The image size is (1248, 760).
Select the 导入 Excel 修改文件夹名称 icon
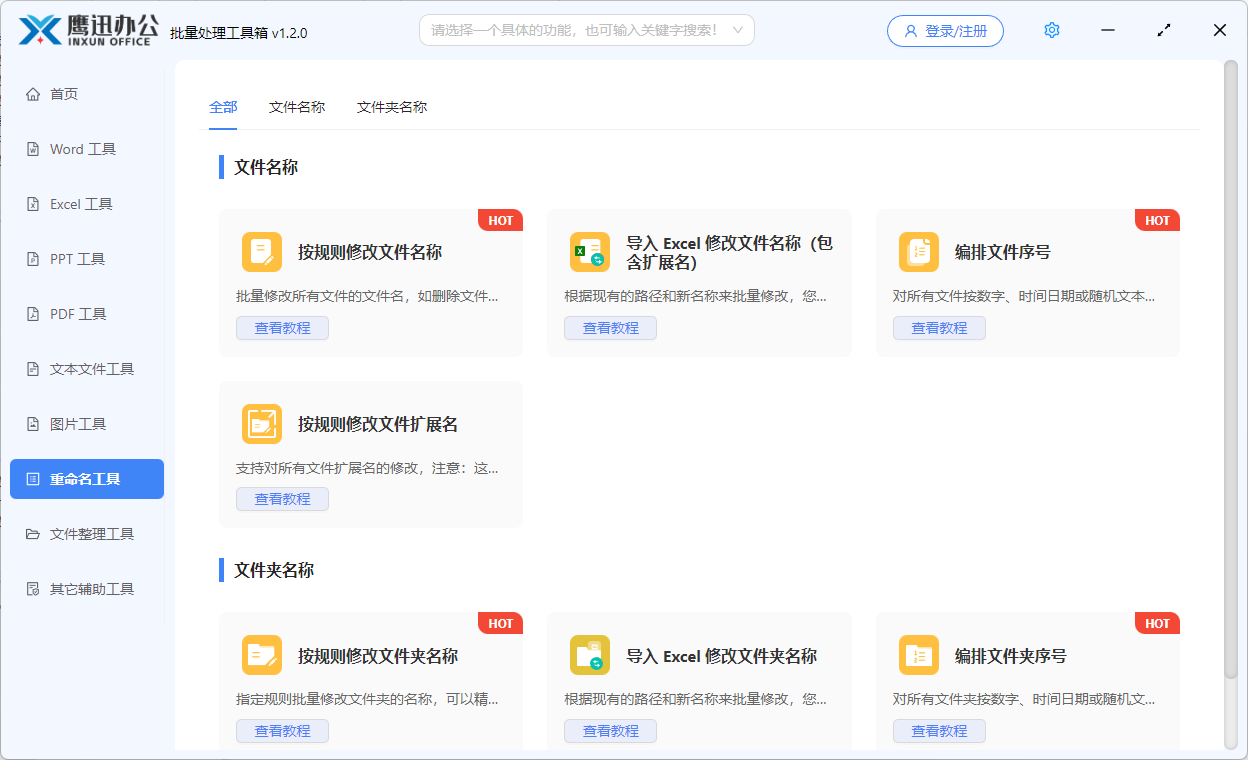[x=590, y=655]
